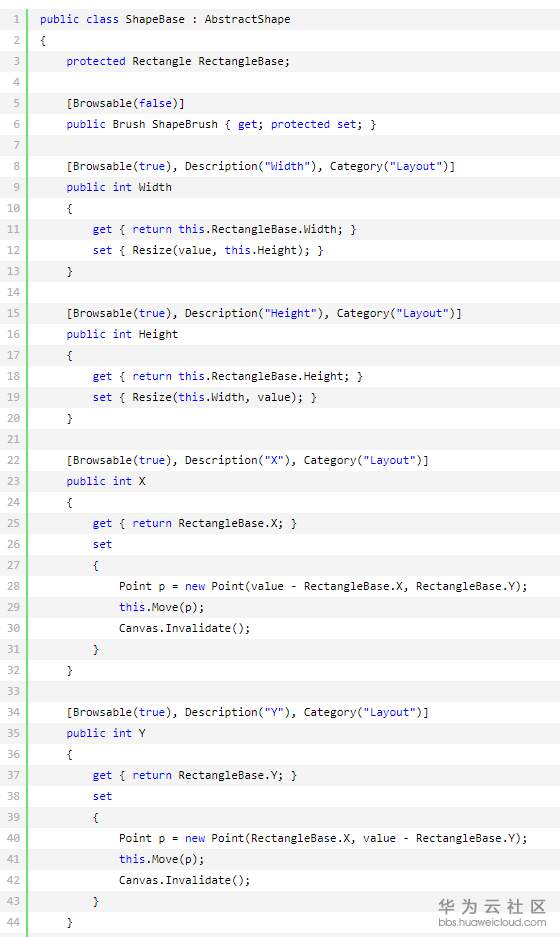The image size is (560, 937).
Task: Click the class declaration 'public class ShapeBase : AbstractShape'
Action: pos(165,19)
